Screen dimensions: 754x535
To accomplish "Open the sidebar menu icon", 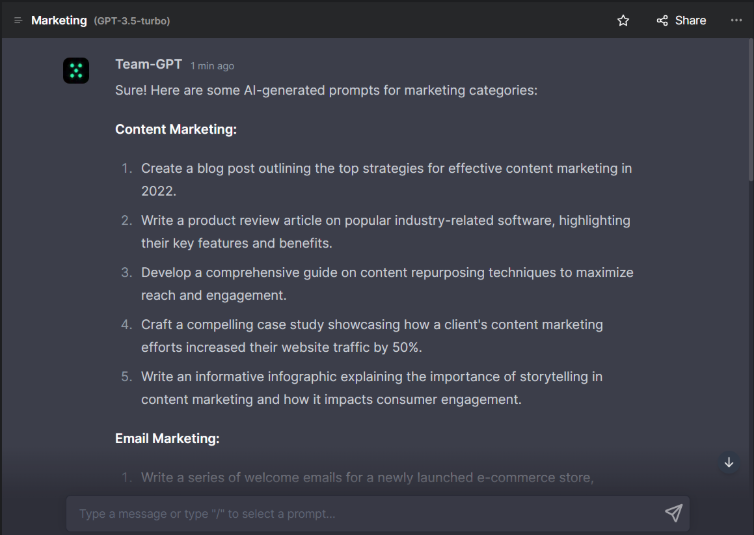I will [18, 20].
